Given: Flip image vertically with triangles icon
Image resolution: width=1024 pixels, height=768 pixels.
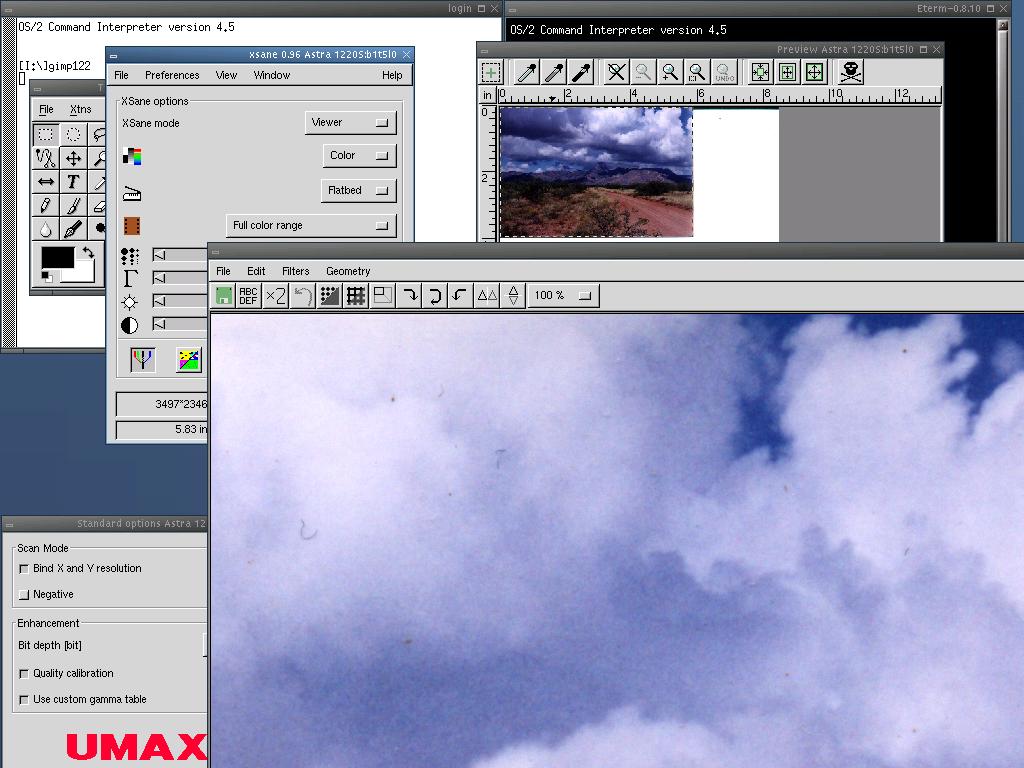Looking at the screenshot, I should click(x=513, y=296).
